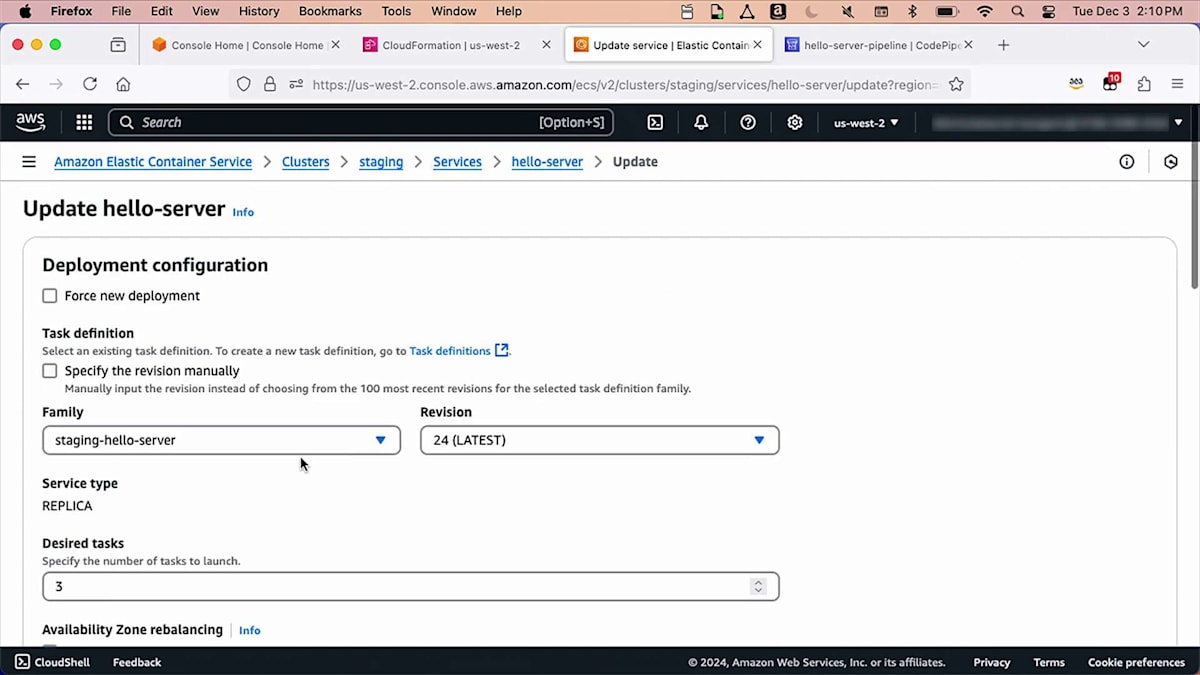Open the Bookmarks menu
Viewport: 1200px width, 675px height.
[x=330, y=11]
